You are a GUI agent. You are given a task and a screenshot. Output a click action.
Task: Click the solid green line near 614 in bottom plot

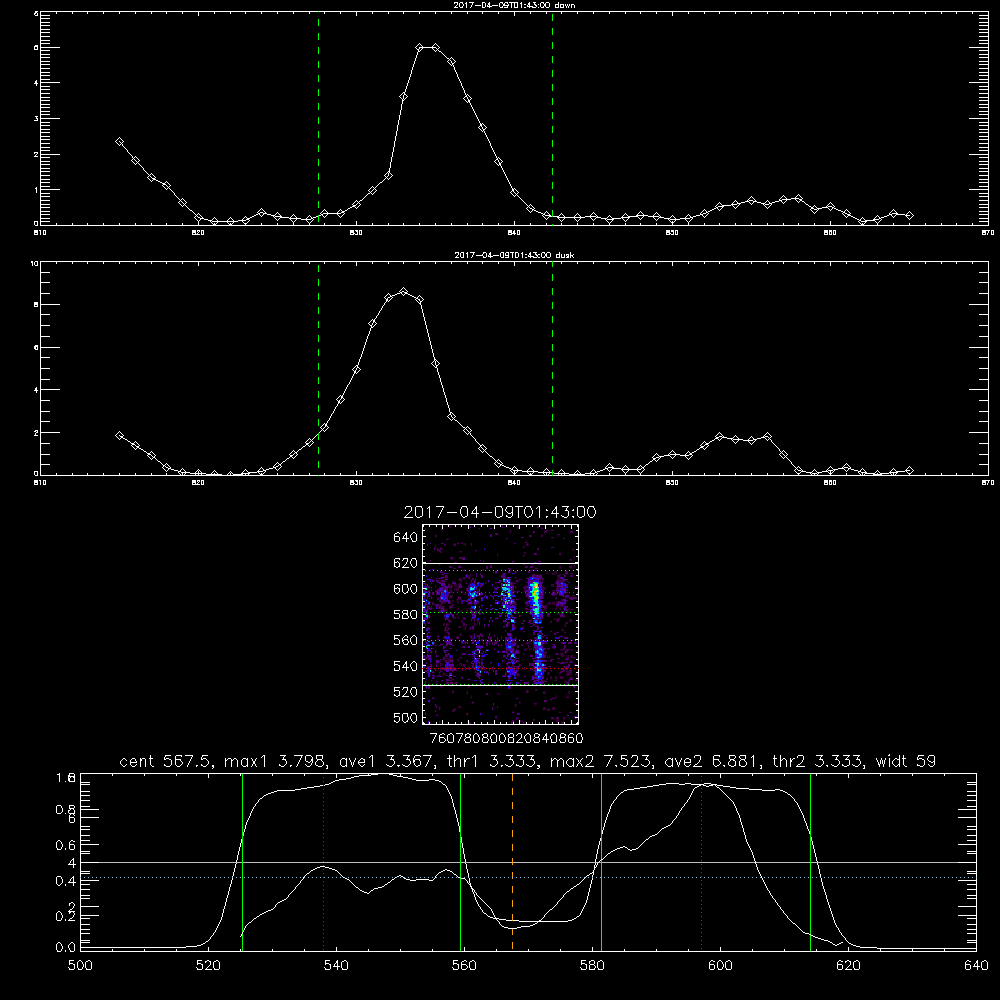point(811,862)
